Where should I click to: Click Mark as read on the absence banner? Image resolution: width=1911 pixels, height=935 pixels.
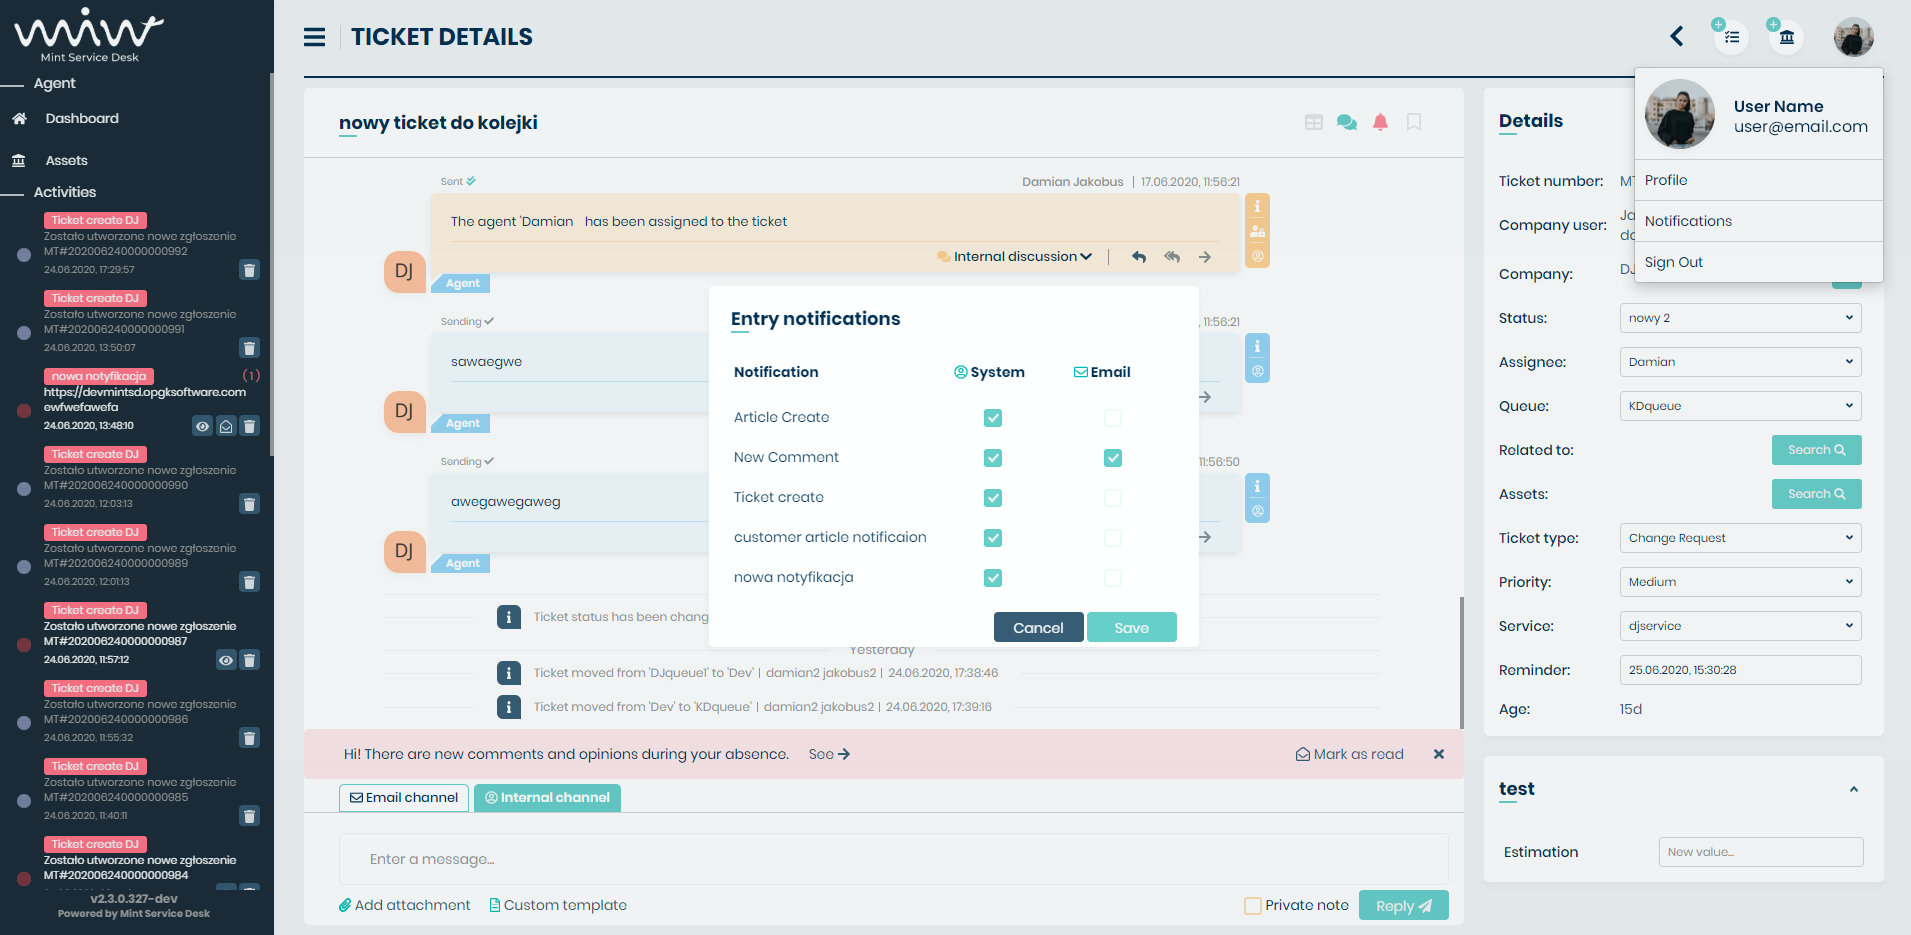1349,754
